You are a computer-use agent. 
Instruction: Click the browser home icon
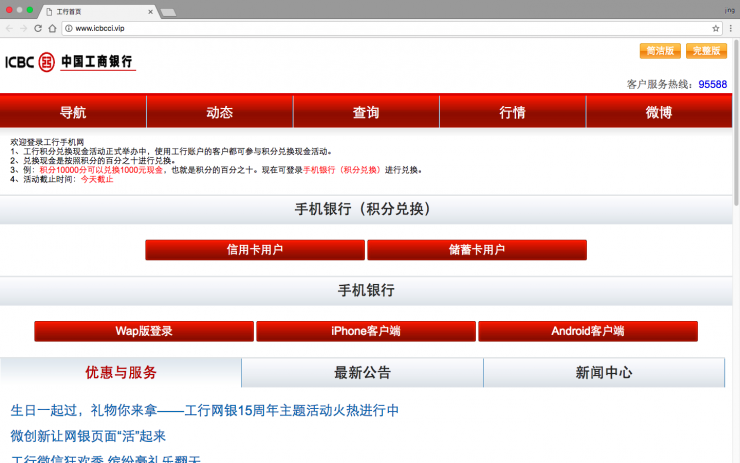(x=52, y=28)
